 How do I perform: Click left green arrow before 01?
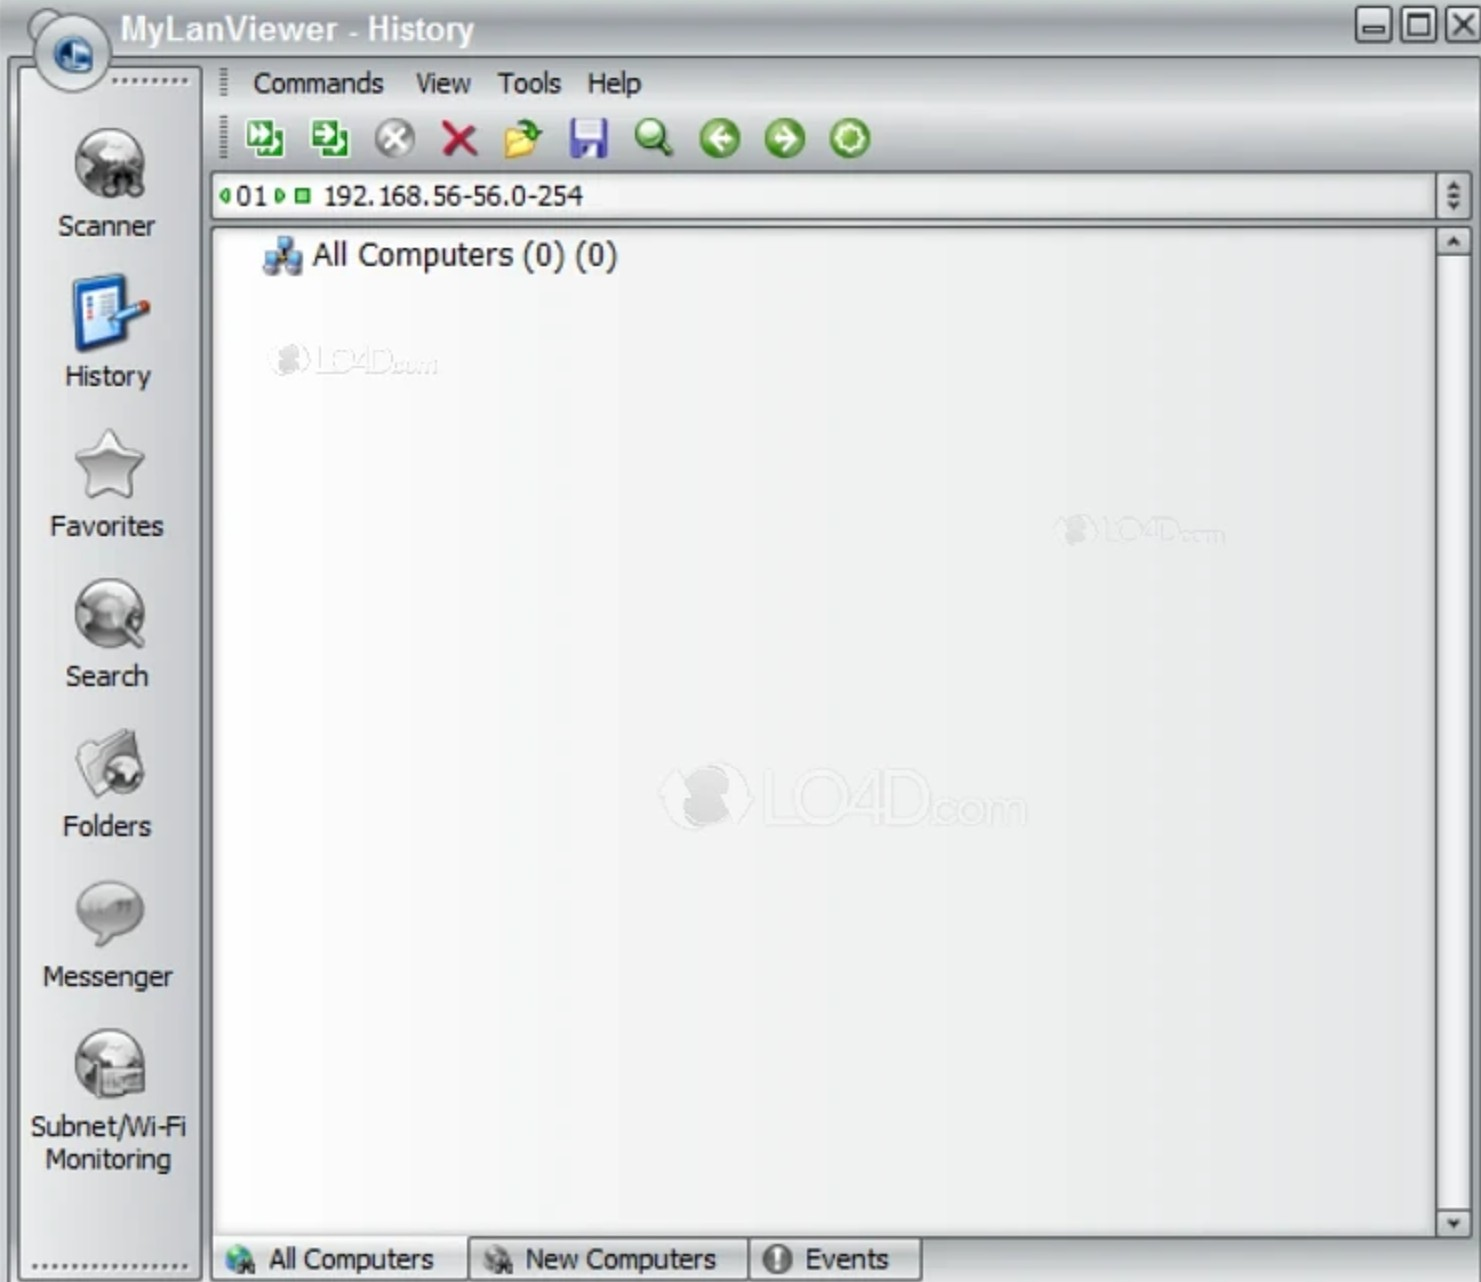click(225, 195)
